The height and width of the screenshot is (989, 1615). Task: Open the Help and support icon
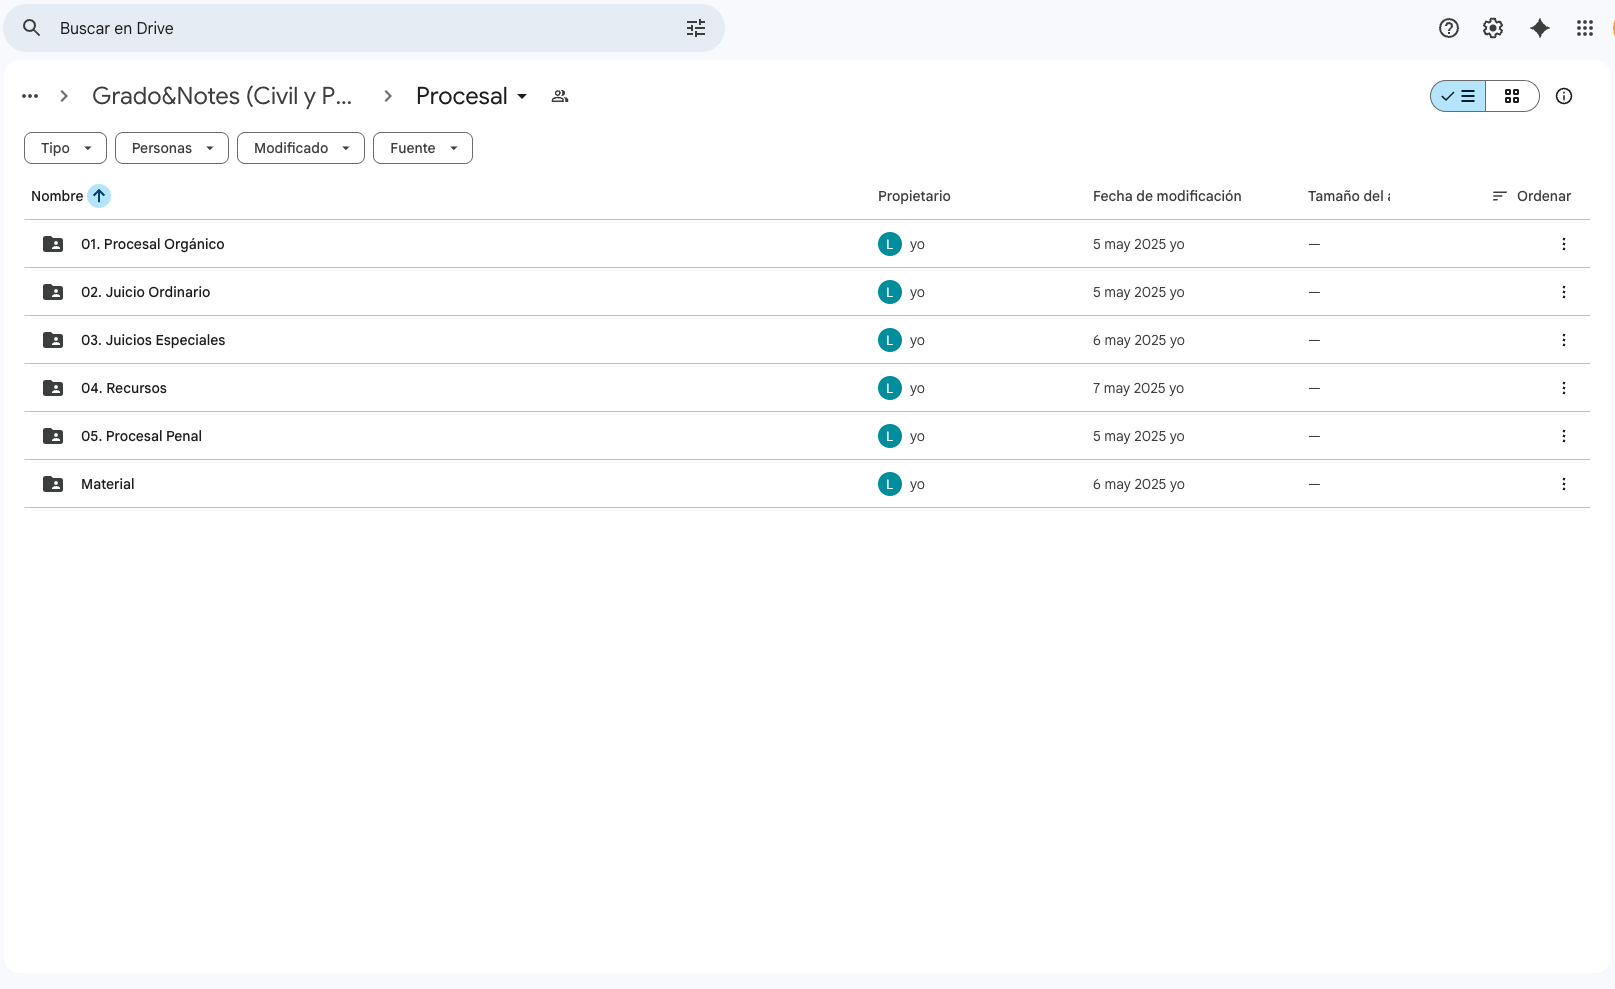pos(1448,28)
